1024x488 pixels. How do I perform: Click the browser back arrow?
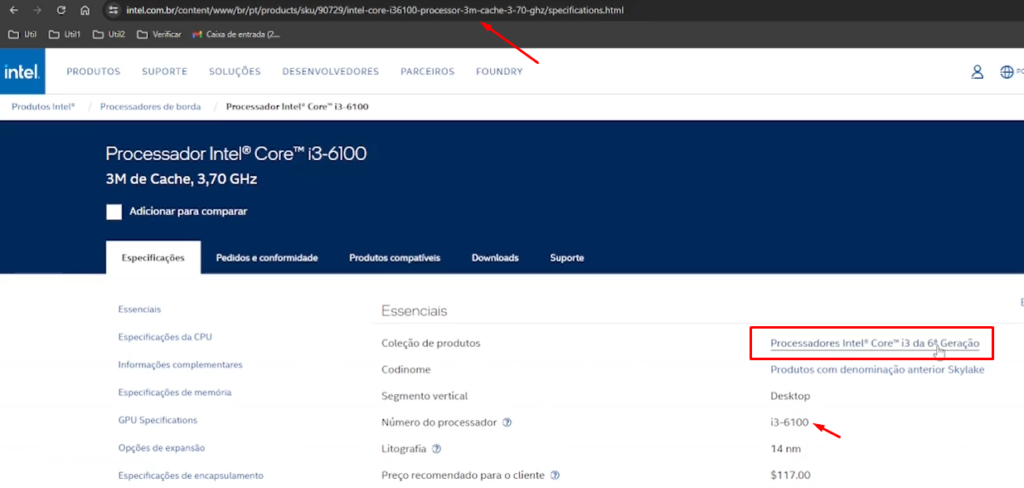(x=14, y=10)
